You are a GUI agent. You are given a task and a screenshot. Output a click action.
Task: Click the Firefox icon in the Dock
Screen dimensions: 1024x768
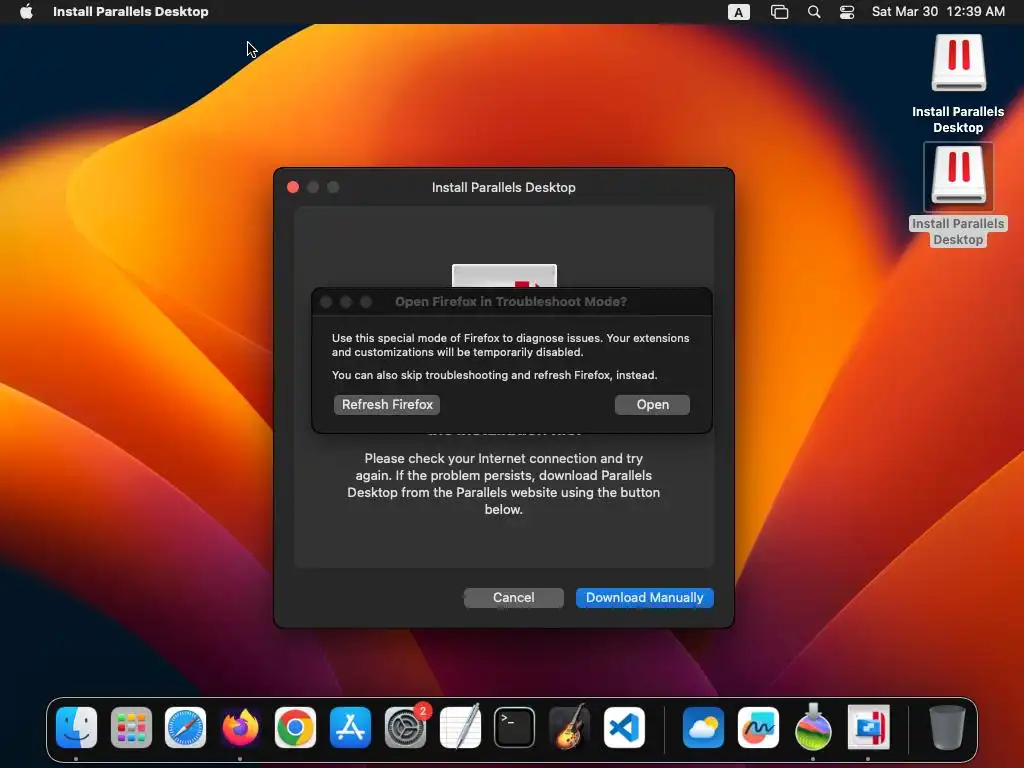pos(240,727)
